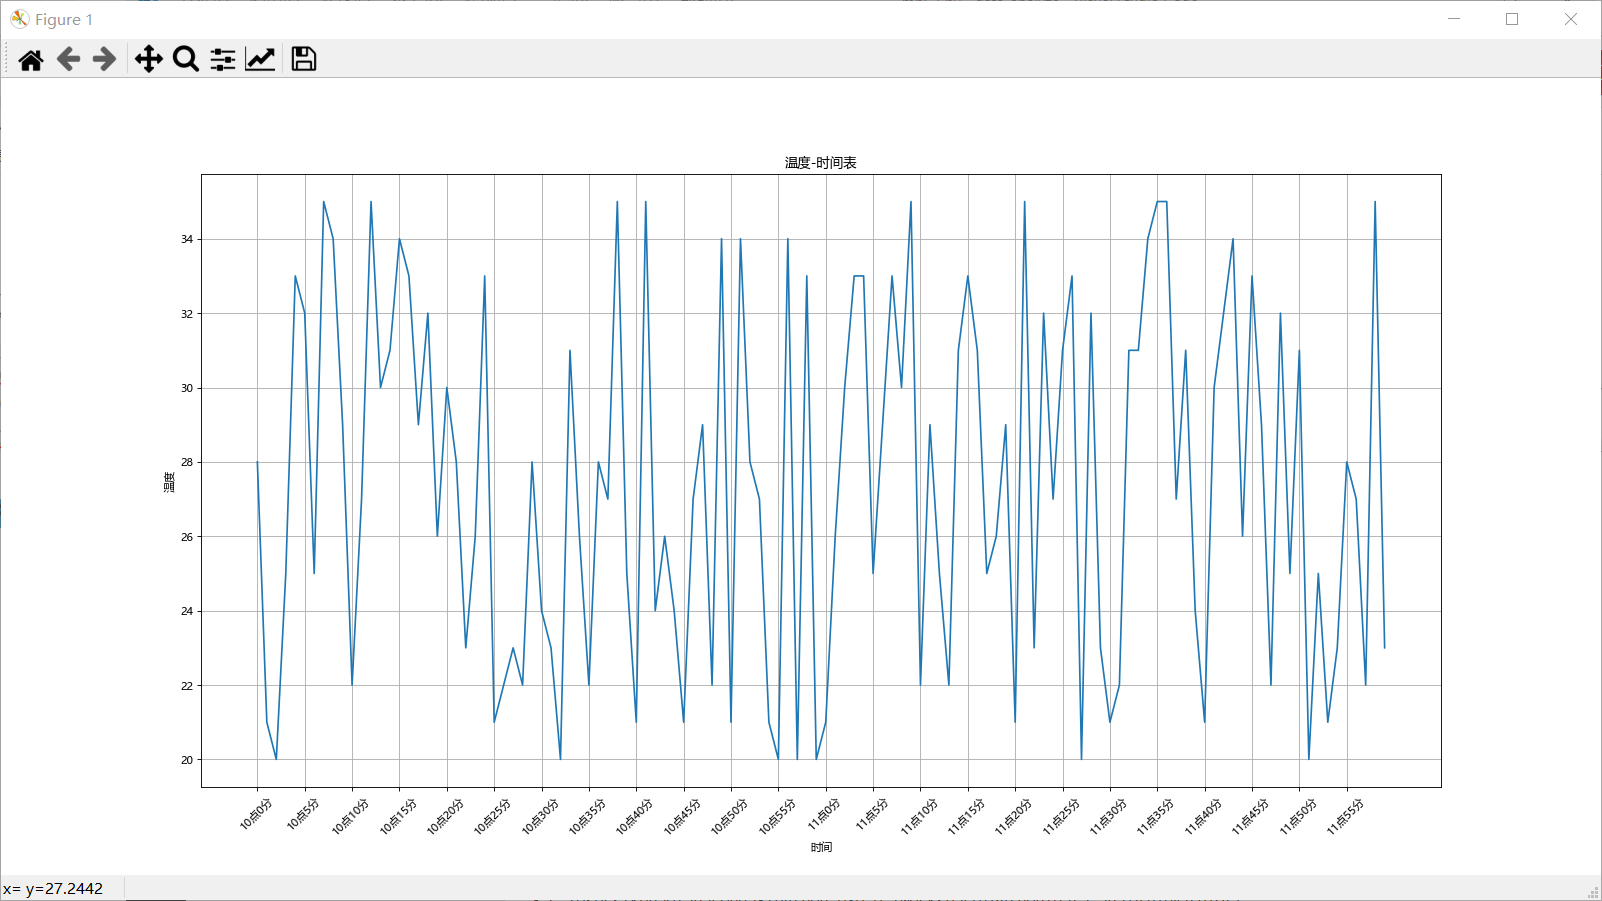Click the cursor coordinate readout y=27.2442

click(x=64, y=889)
